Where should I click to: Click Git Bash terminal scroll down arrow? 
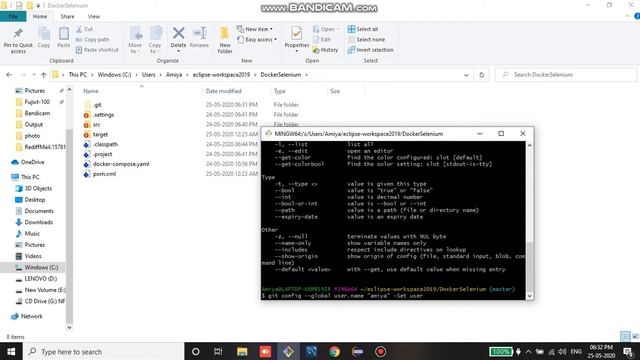[529, 296]
